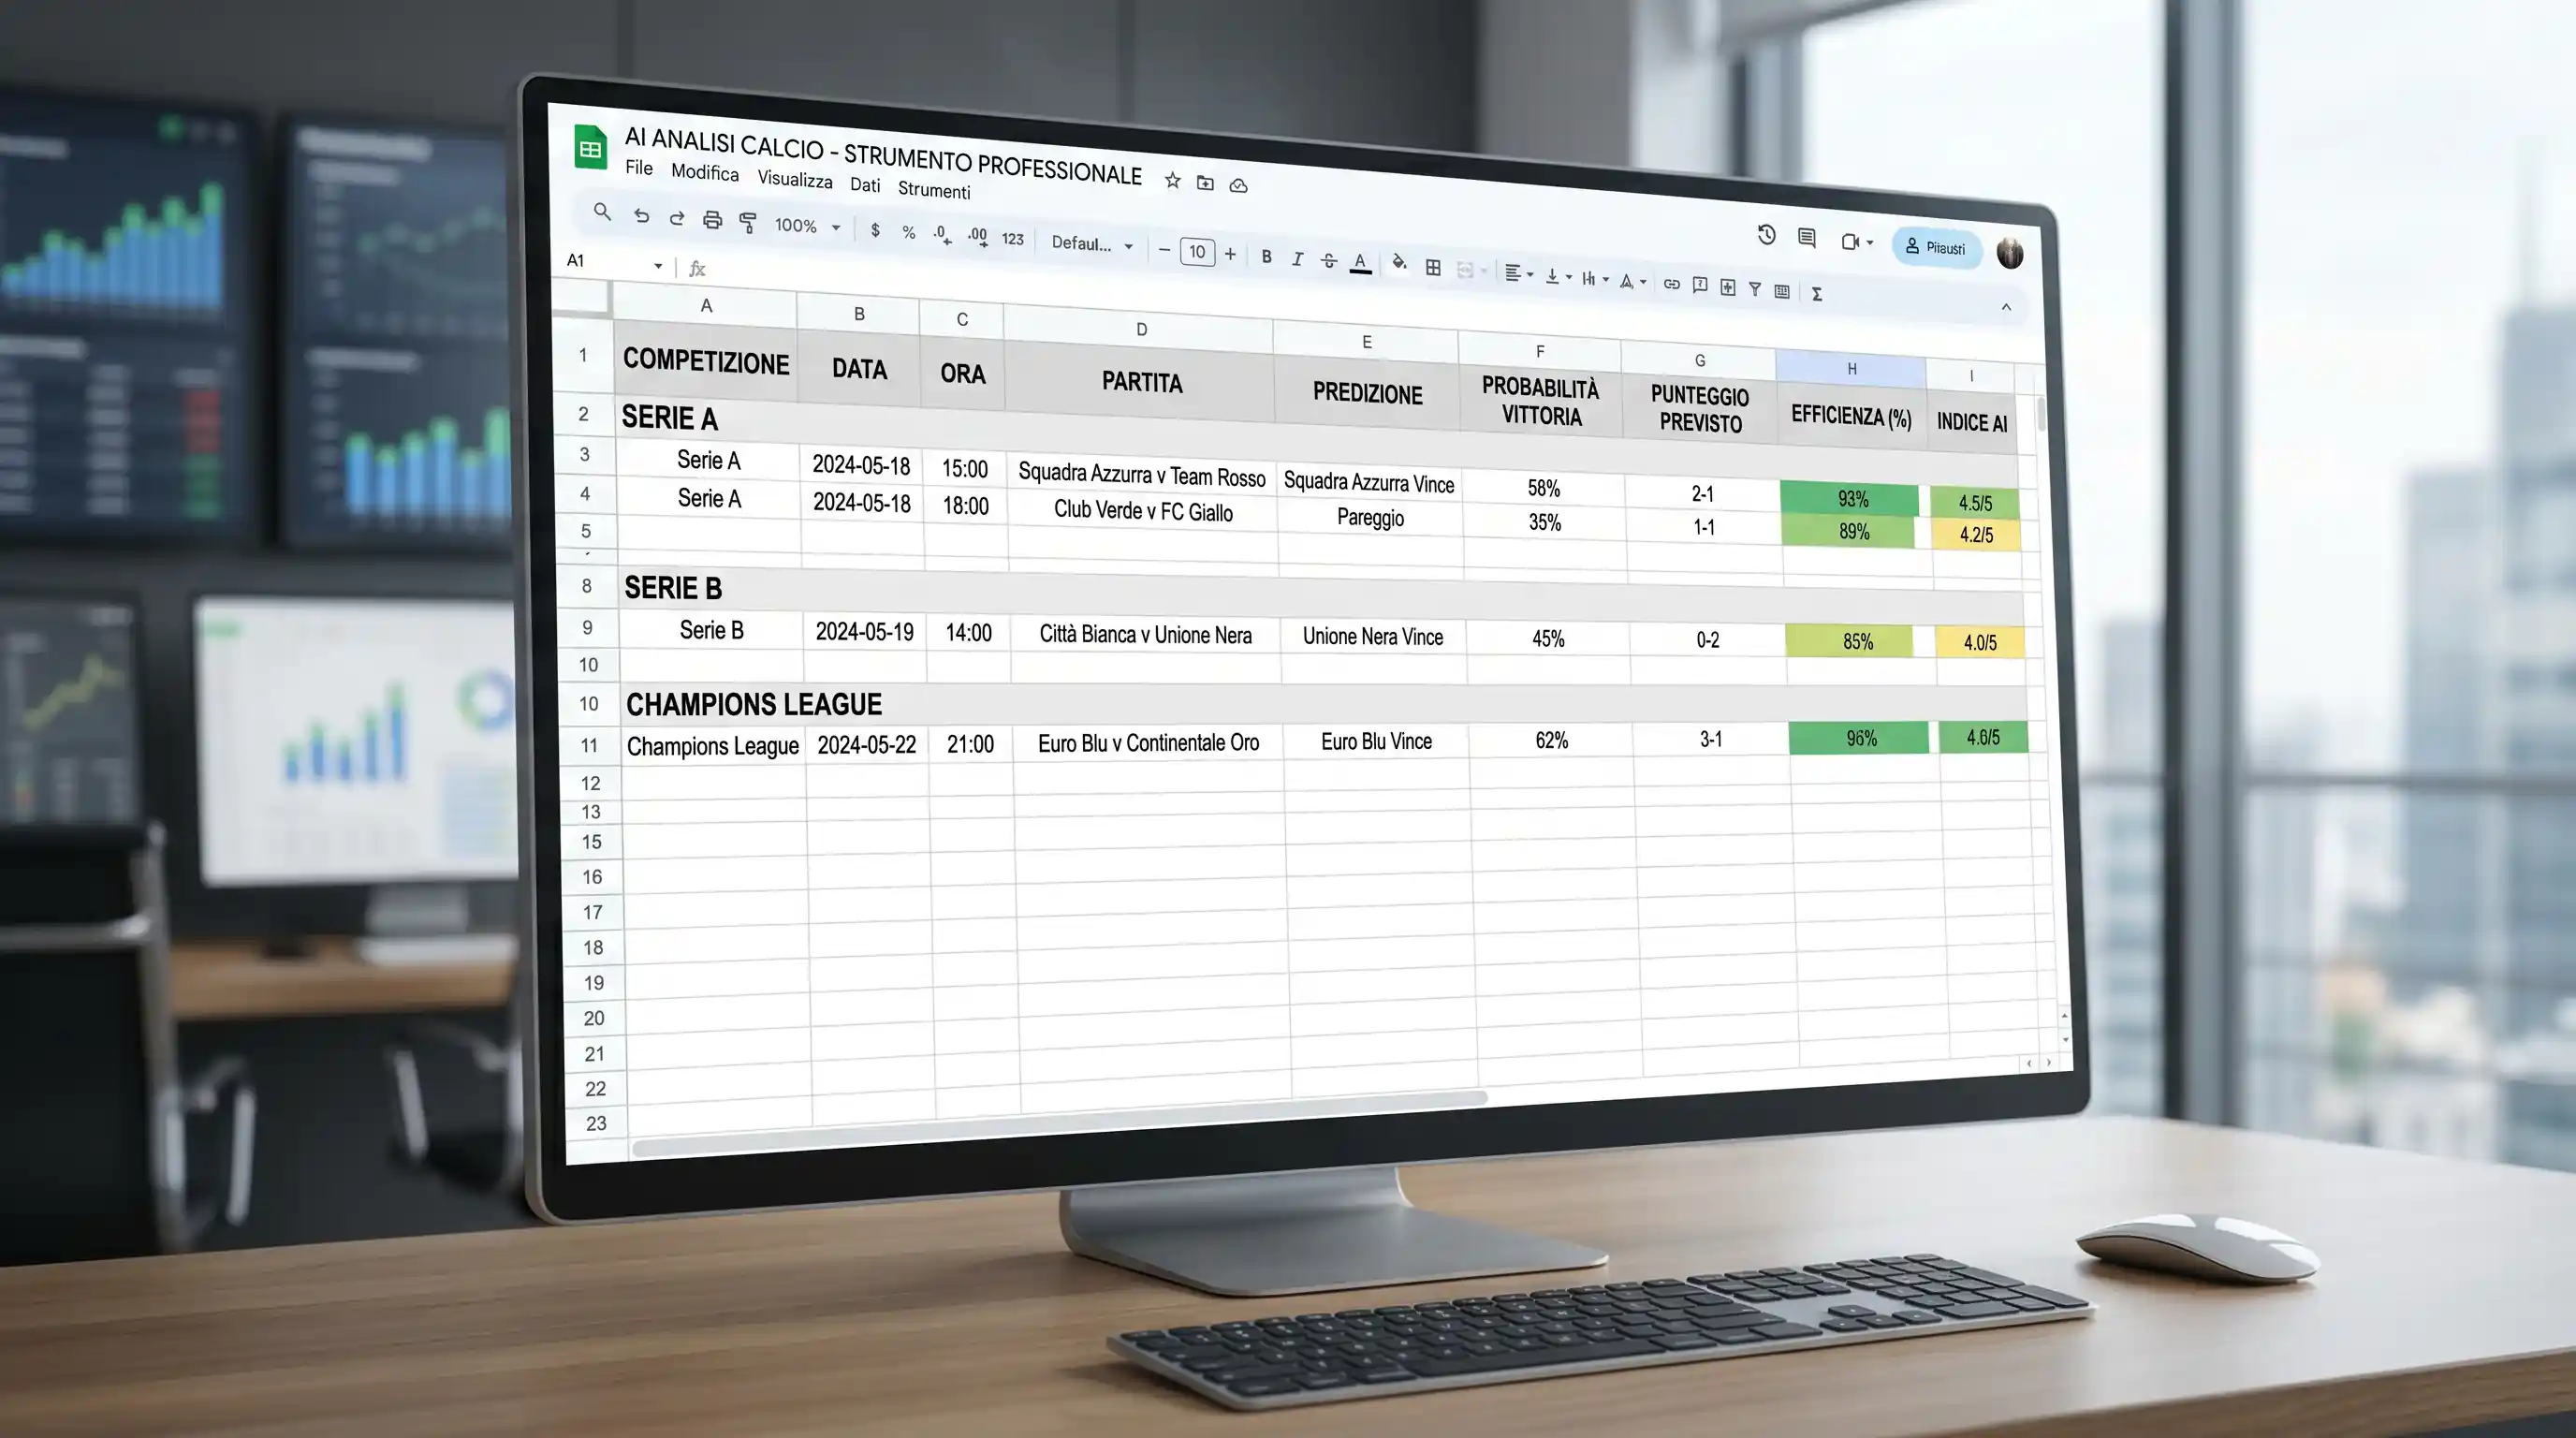Insert a link using chain icon
Screen dimensions: 2576x1438
tap(1671, 284)
